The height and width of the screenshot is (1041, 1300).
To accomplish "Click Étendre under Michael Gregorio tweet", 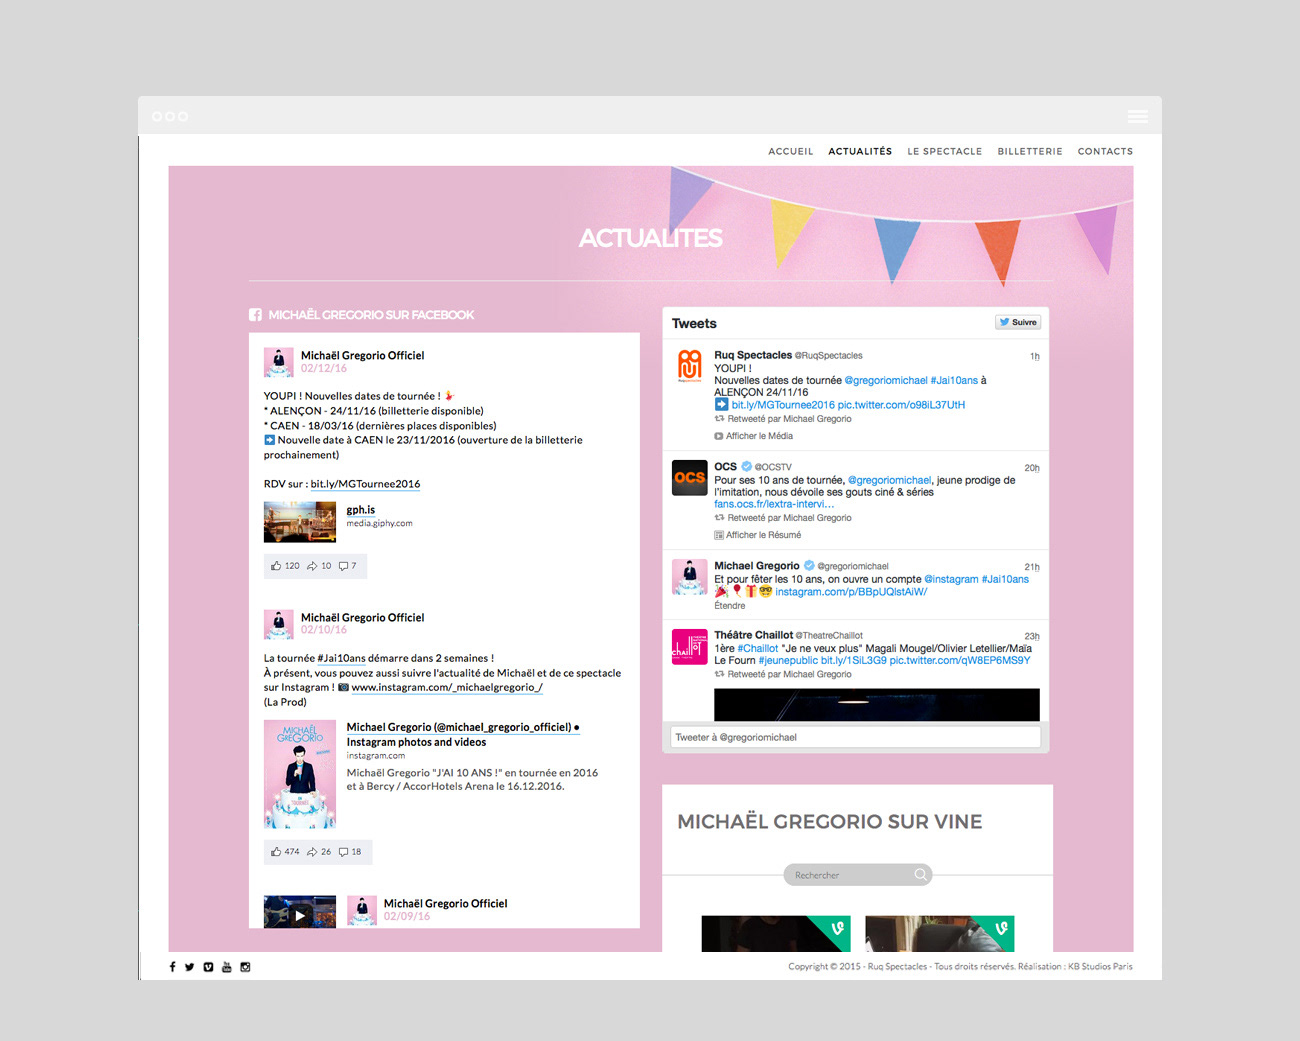I will click(x=730, y=606).
